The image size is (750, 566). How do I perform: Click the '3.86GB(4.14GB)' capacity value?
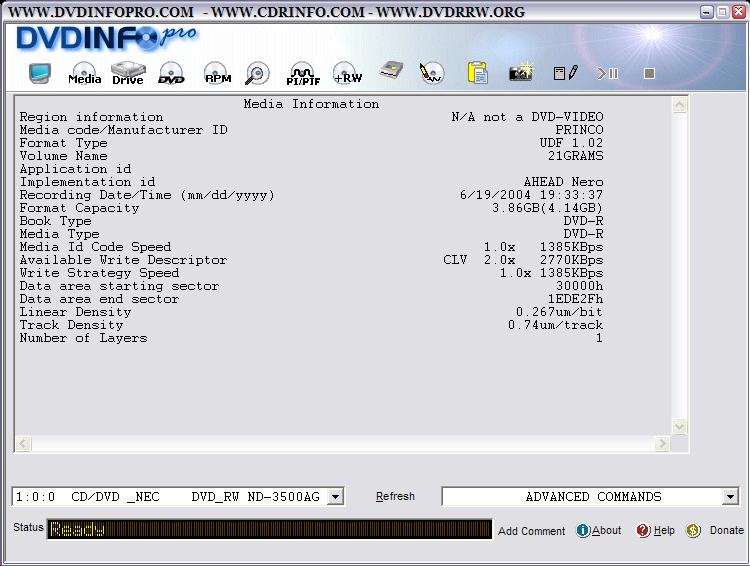pyautogui.click(x=547, y=208)
